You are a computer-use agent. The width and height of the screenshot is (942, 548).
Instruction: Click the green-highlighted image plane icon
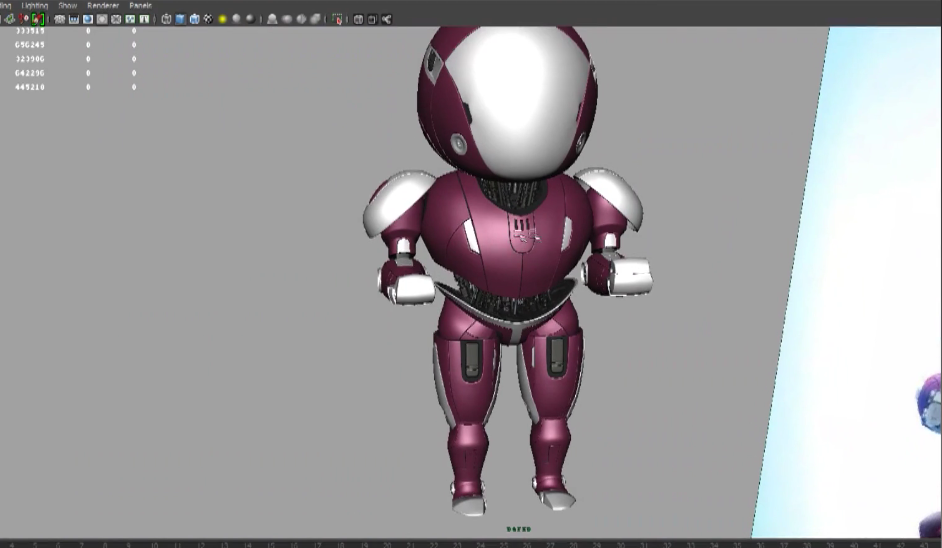(38, 19)
